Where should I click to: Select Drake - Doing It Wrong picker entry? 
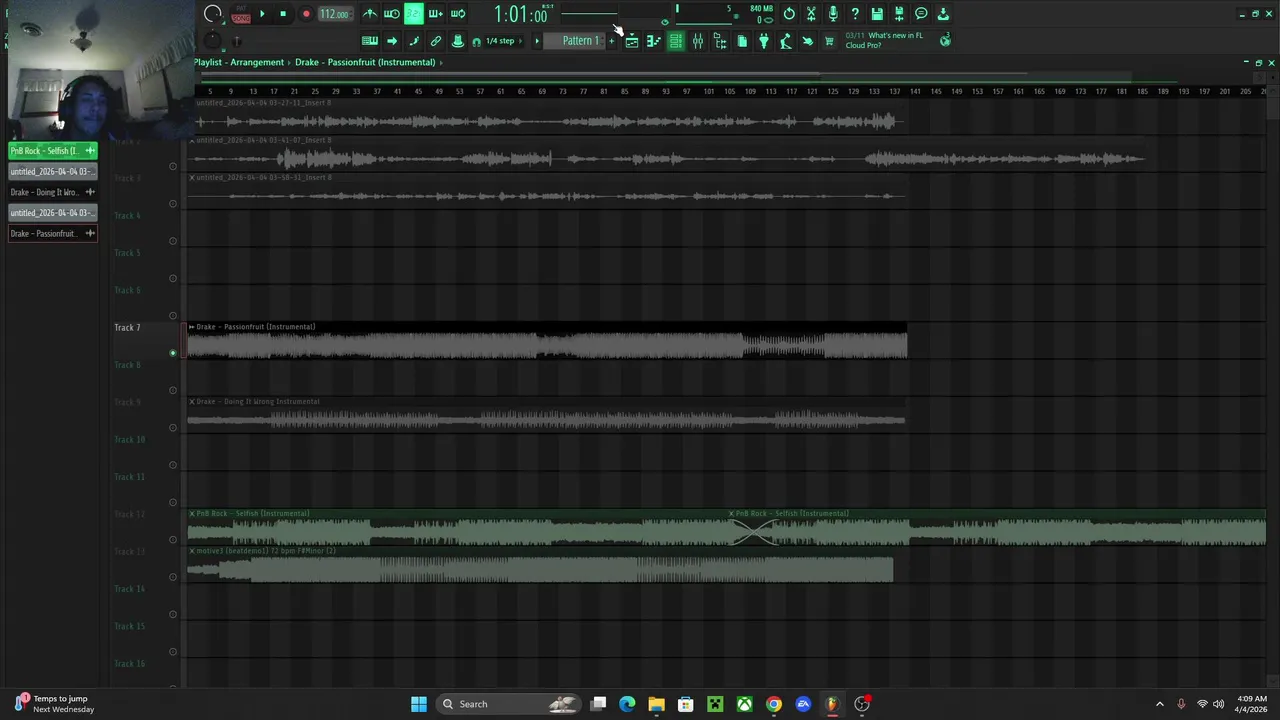(x=53, y=192)
